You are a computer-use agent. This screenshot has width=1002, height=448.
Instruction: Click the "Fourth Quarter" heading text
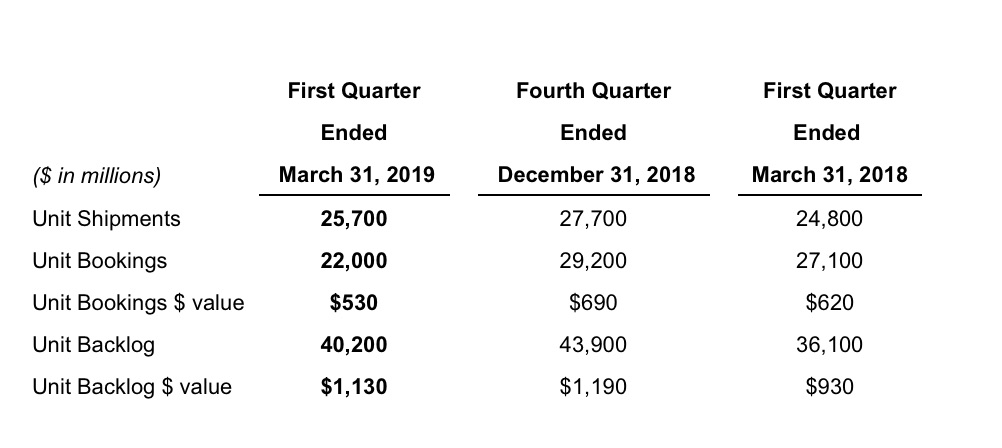pos(594,91)
